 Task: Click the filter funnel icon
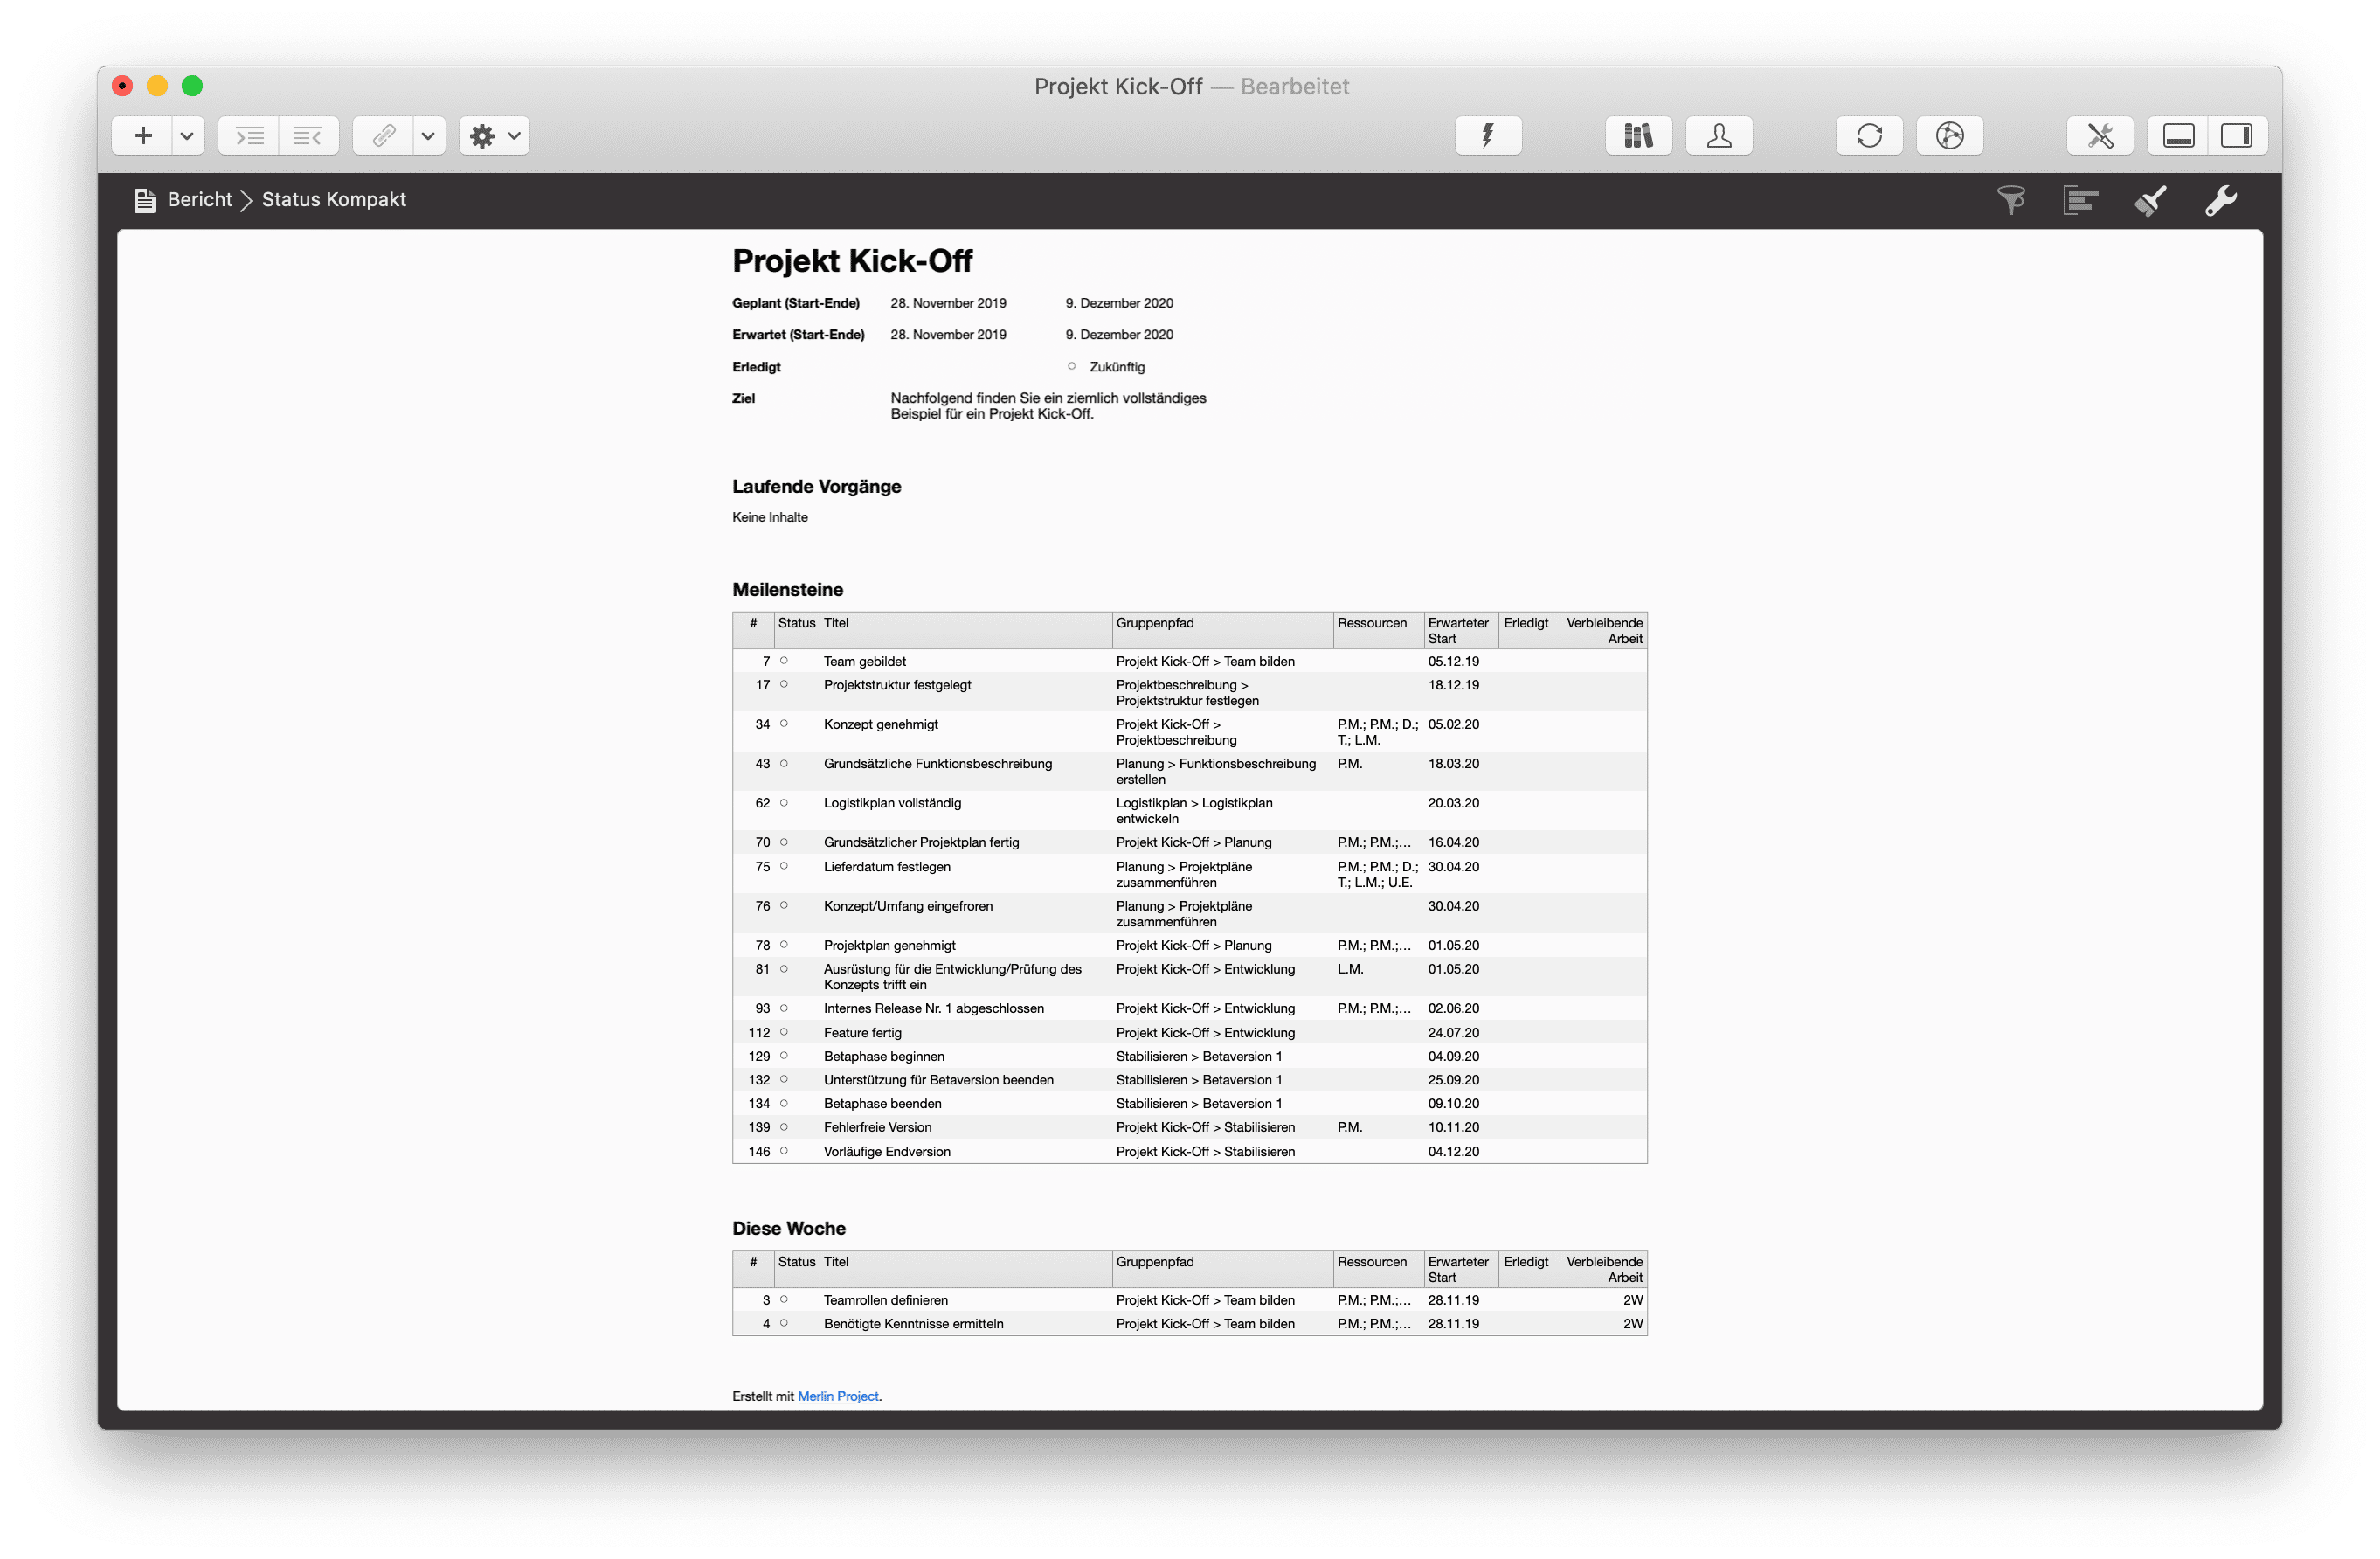click(2011, 200)
